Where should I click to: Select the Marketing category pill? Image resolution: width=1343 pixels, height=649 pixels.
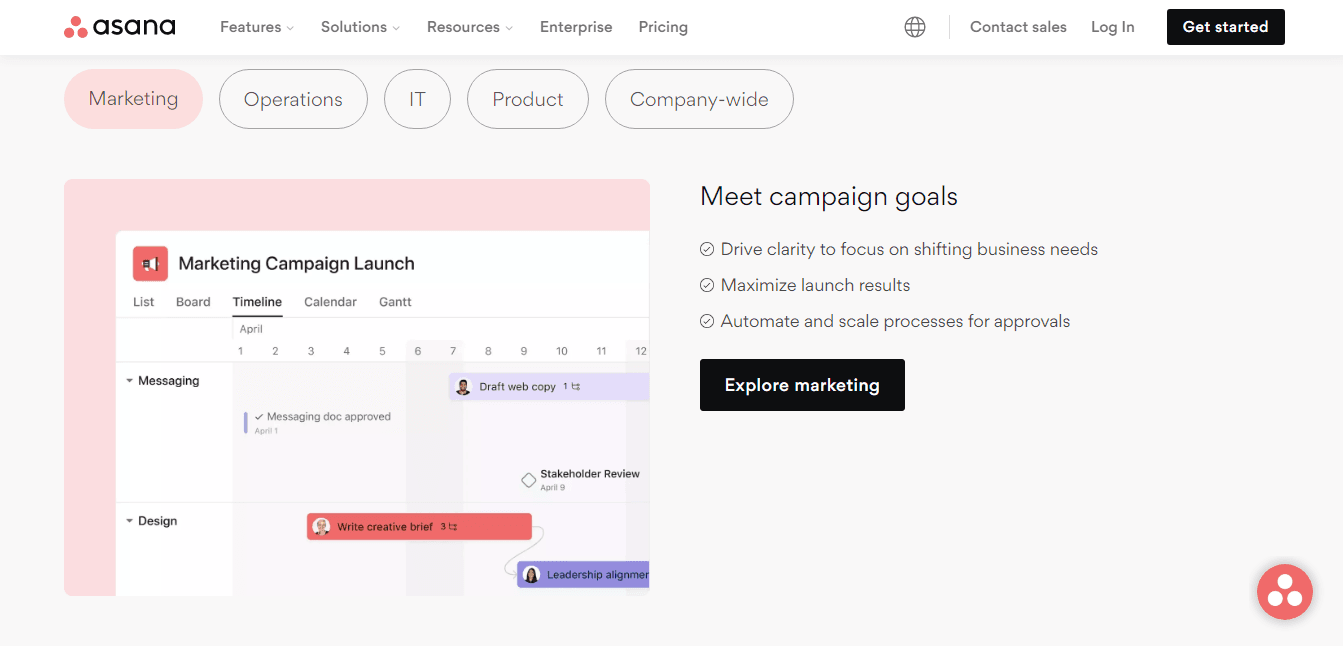click(133, 99)
